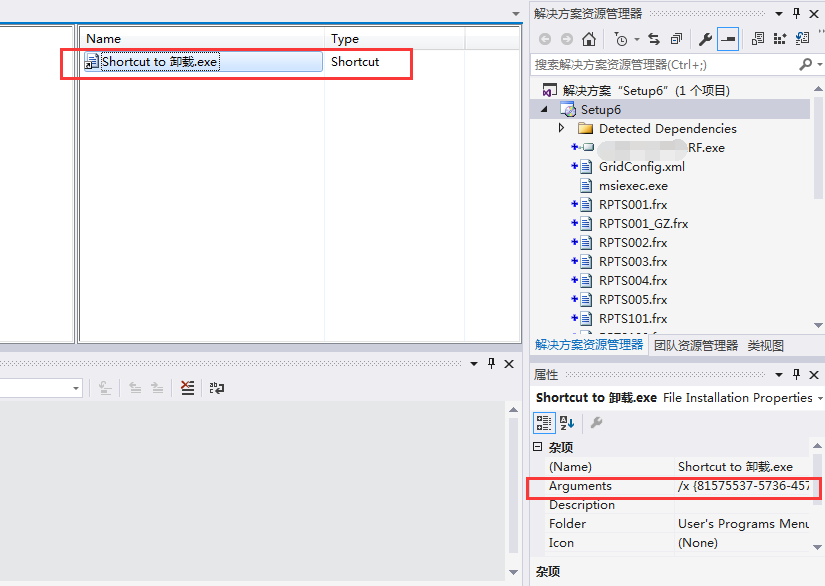Click the msiexec.exe file icon
The width and height of the screenshot is (825, 586).
pos(586,186)
